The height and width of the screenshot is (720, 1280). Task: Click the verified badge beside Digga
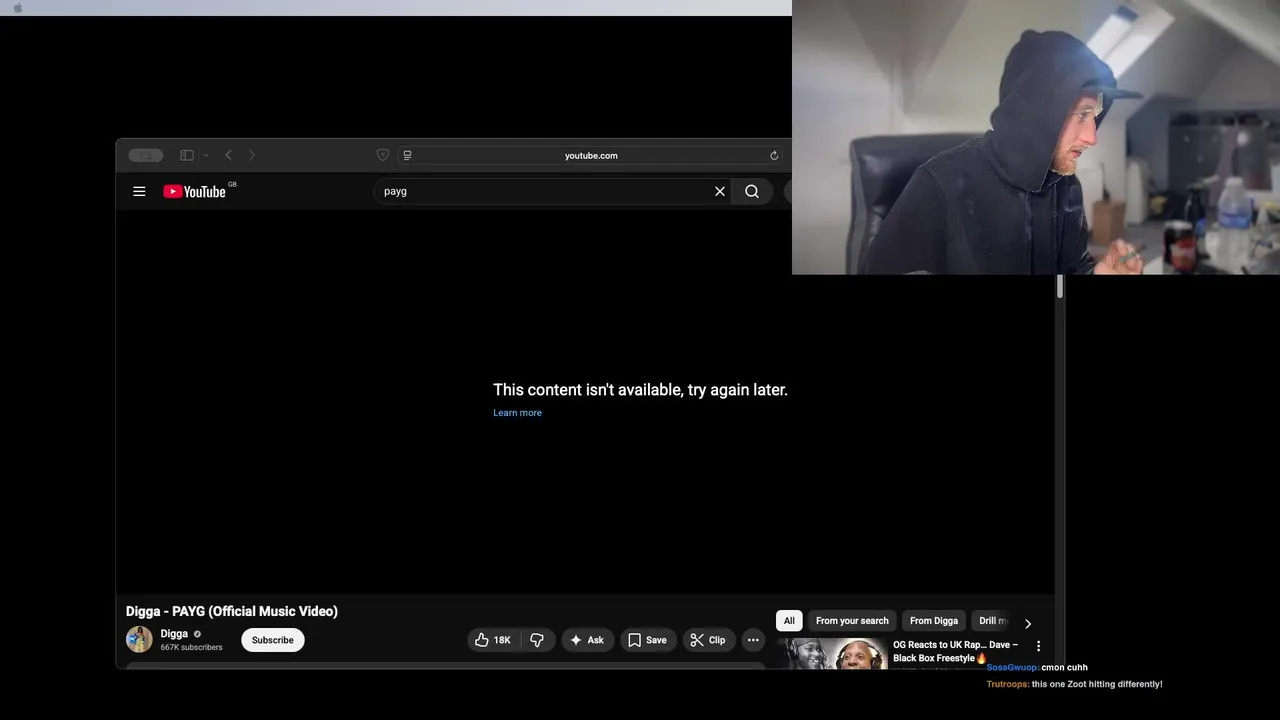(x=197, y=634)
